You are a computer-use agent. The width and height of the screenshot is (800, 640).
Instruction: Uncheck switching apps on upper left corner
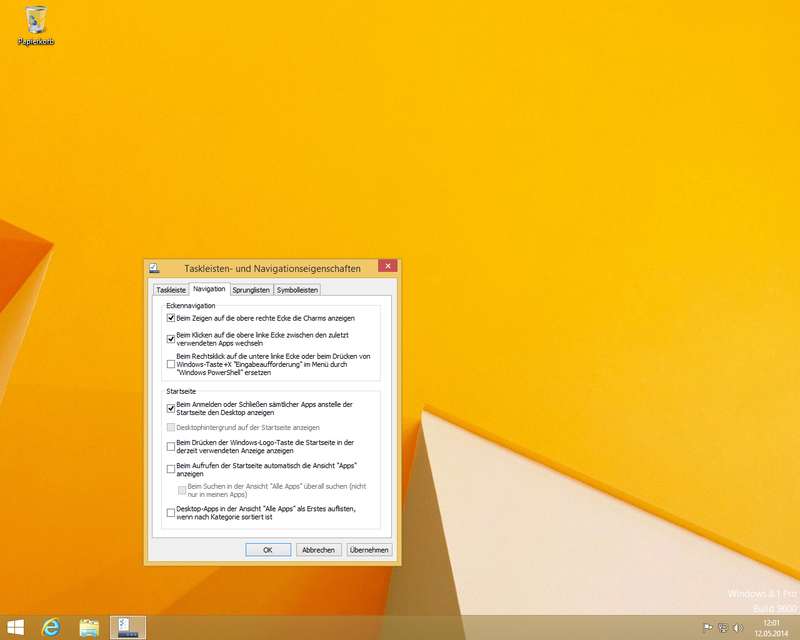click(171, 339)
